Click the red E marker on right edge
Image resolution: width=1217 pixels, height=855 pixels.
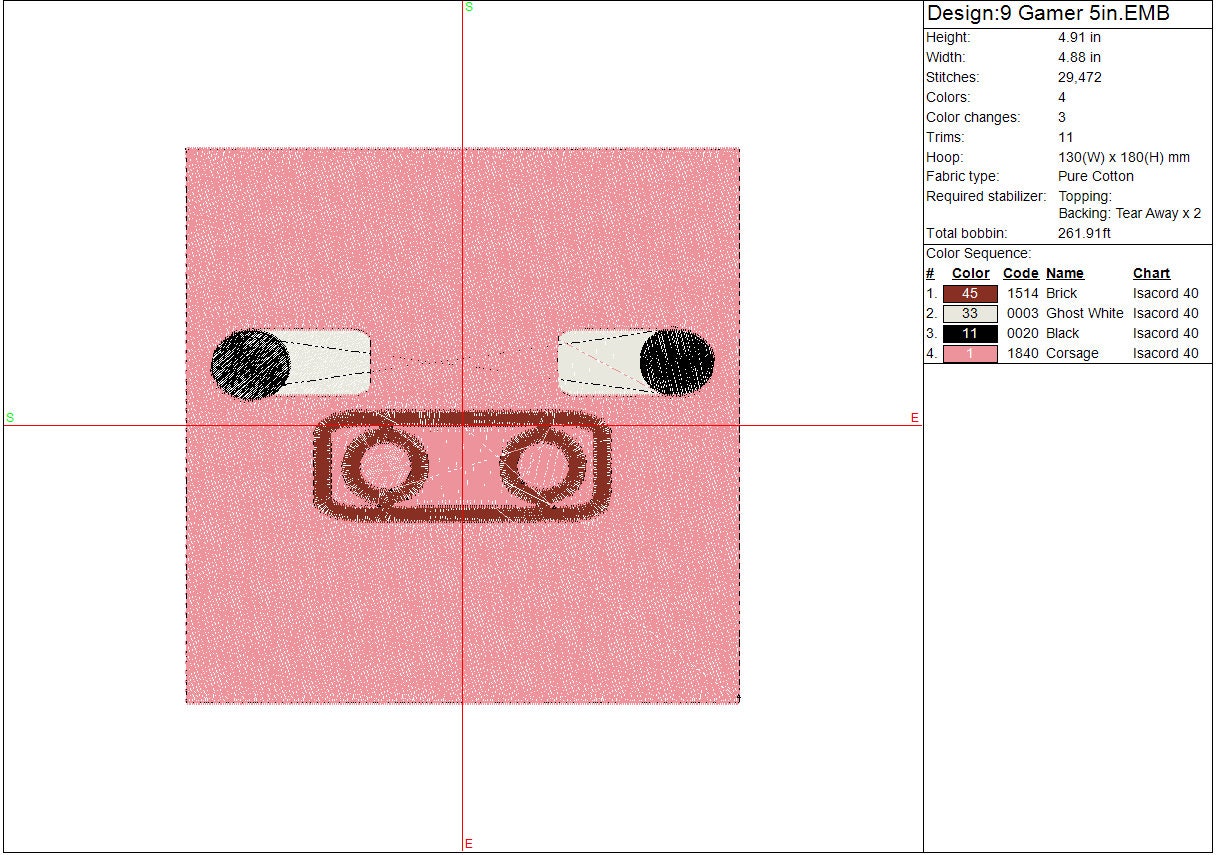[x=914, y=418]
